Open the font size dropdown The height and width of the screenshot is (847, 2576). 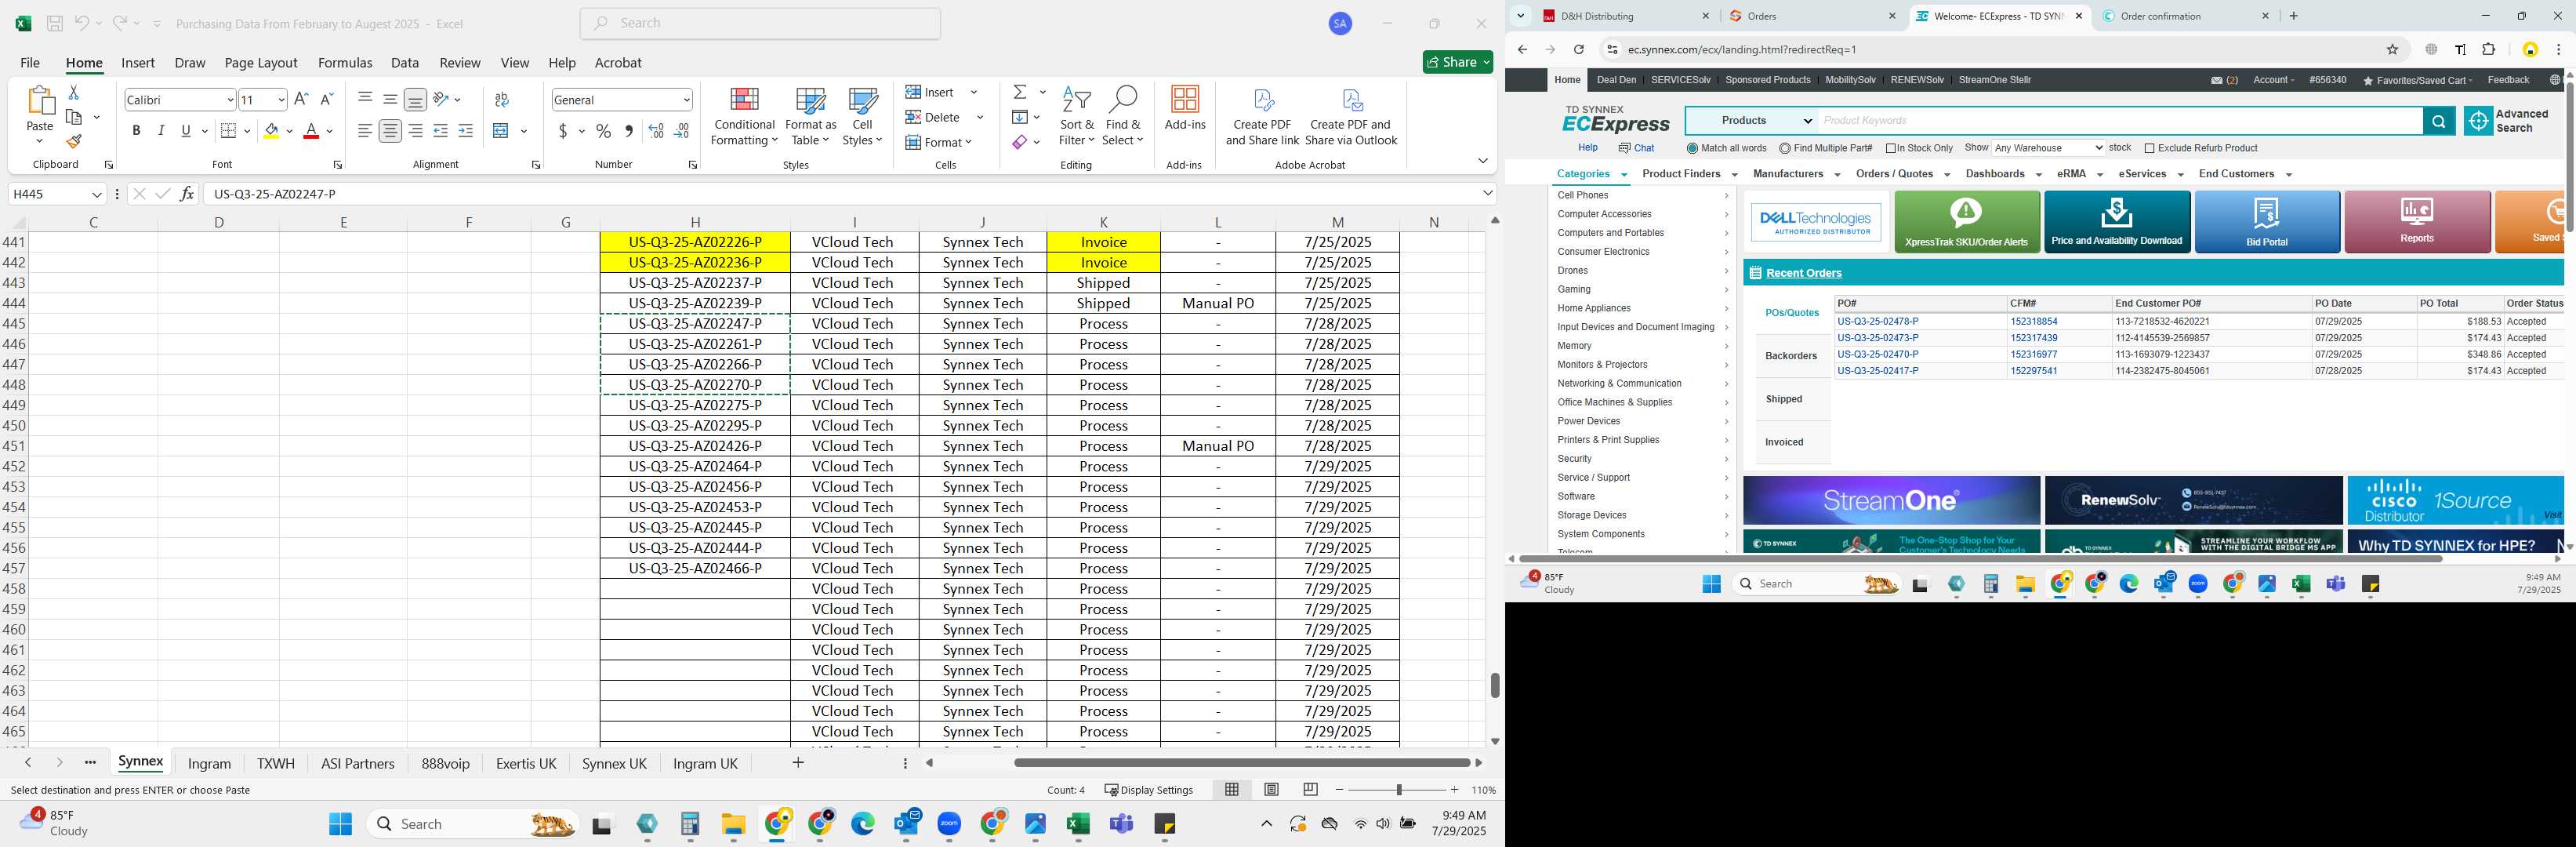[x=281, y=100]
